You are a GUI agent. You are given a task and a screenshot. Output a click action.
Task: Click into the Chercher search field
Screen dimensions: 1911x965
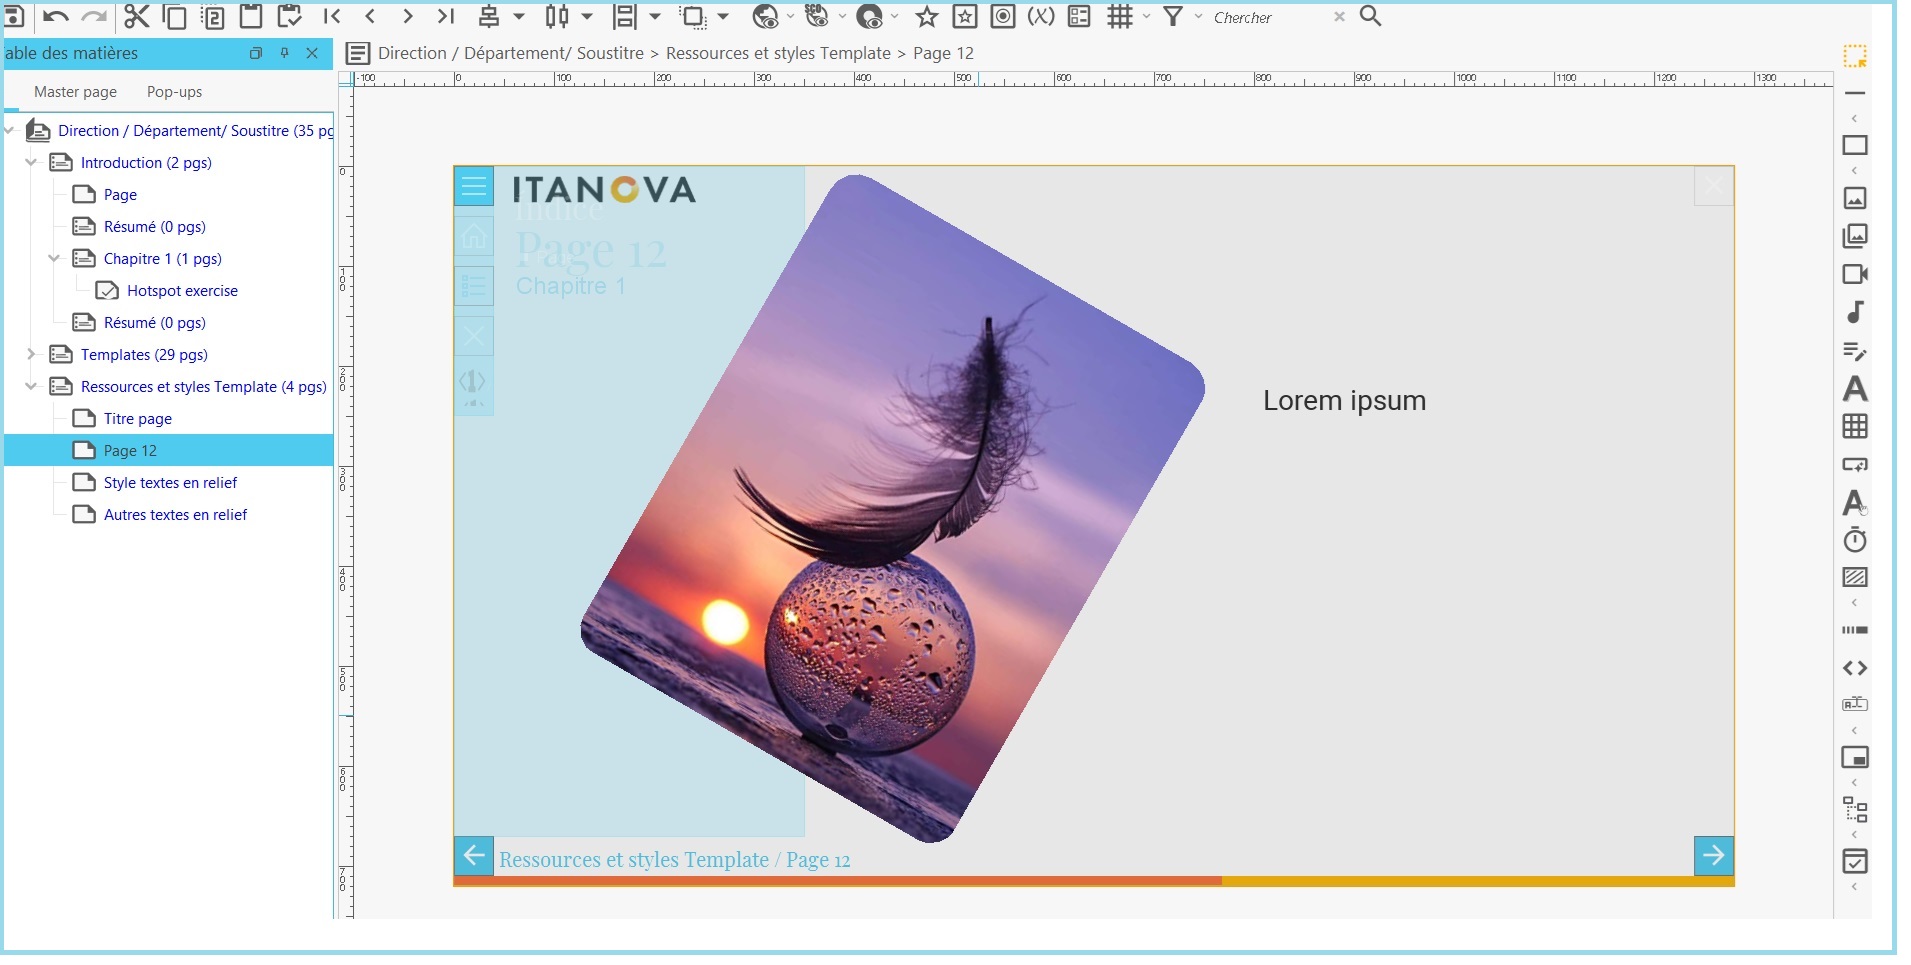click(x=1268, y=18)
